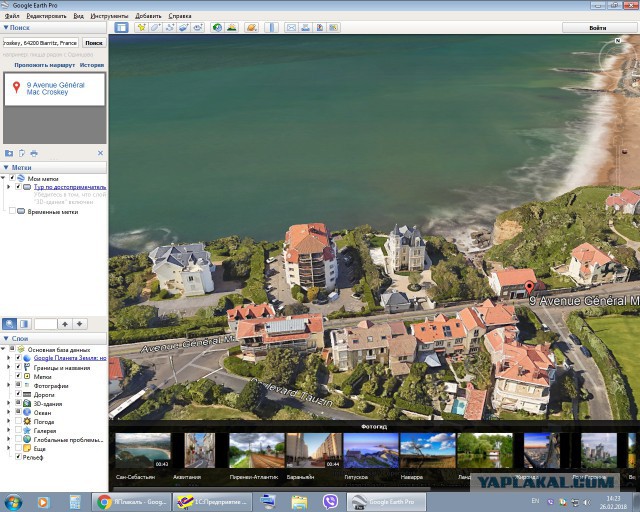Open Google Планета Земля layer link
This screenshot has height=512, width=640.
[70, 358]
